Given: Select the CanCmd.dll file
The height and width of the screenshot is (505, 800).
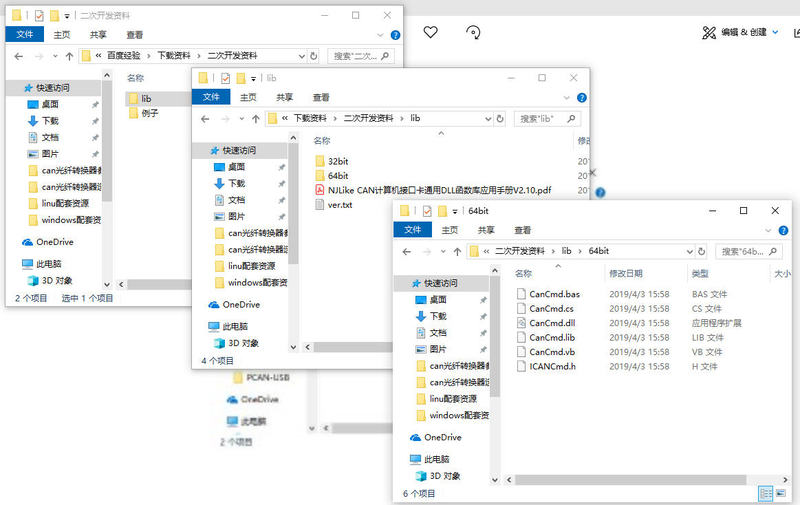Looking at the screenshot, I should pos(546,323).
